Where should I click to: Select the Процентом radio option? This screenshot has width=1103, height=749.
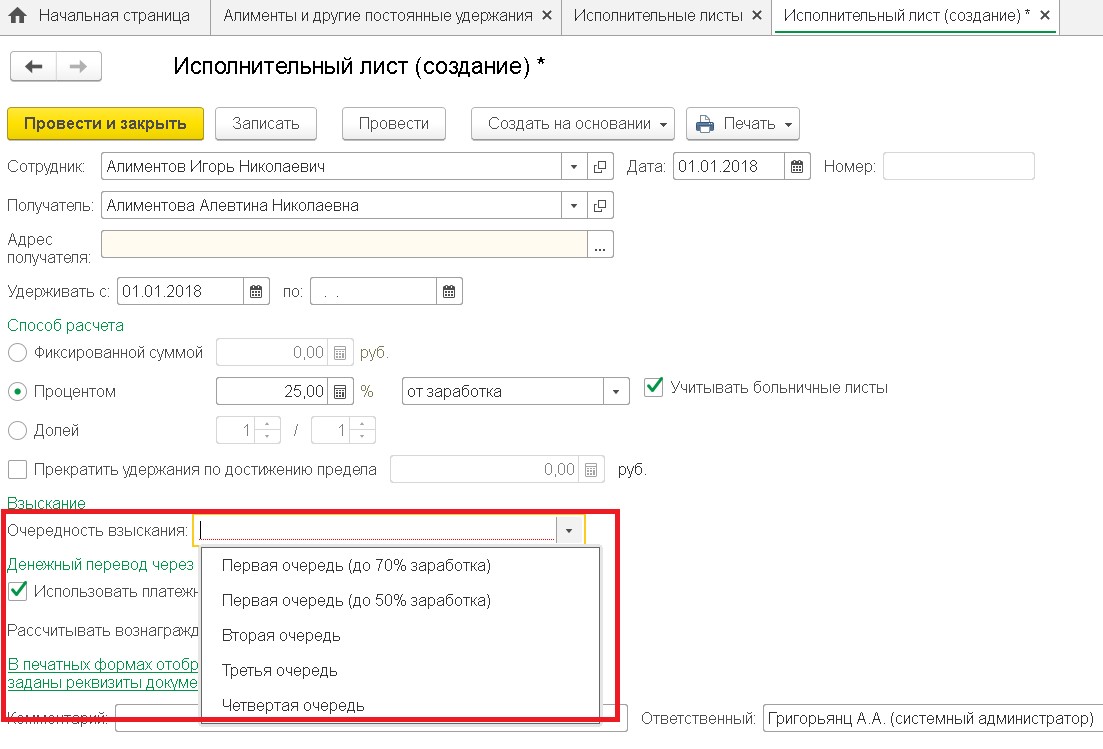(x=17, y=392)
